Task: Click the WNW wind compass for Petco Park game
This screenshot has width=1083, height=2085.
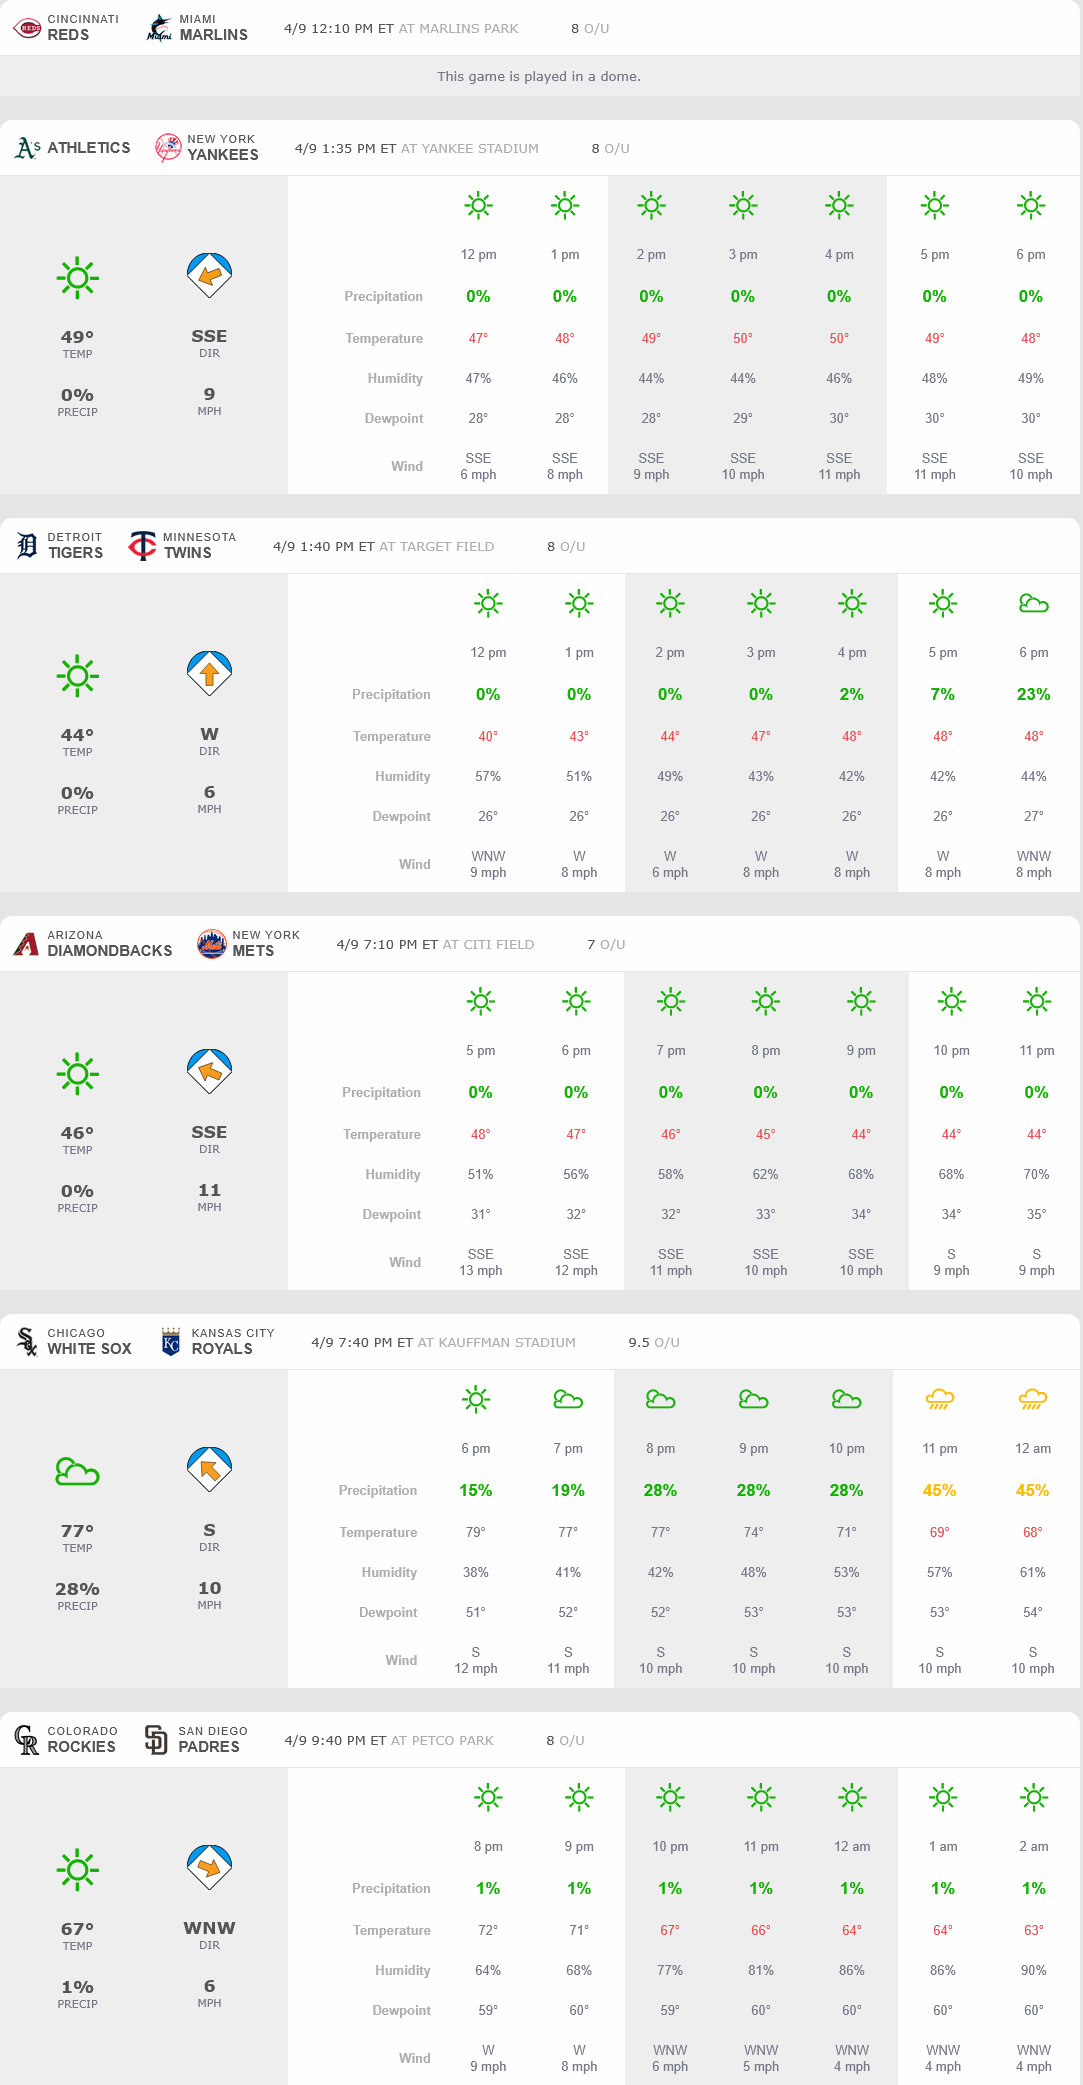Action: point(209,1868)
